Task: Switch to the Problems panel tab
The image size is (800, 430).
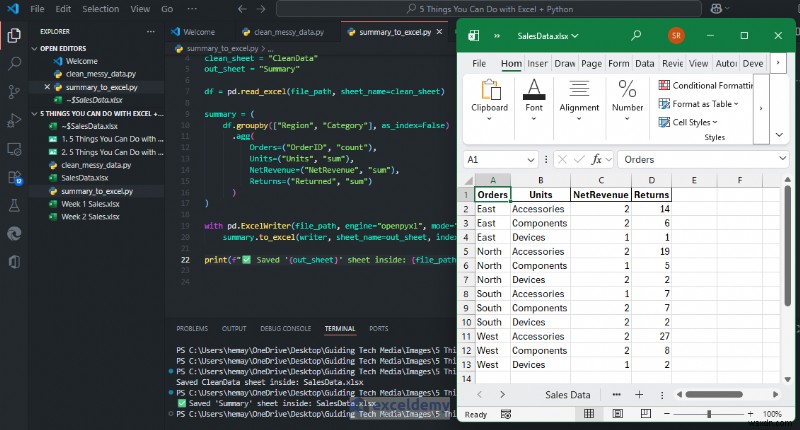Action: [x=192, y=328]
